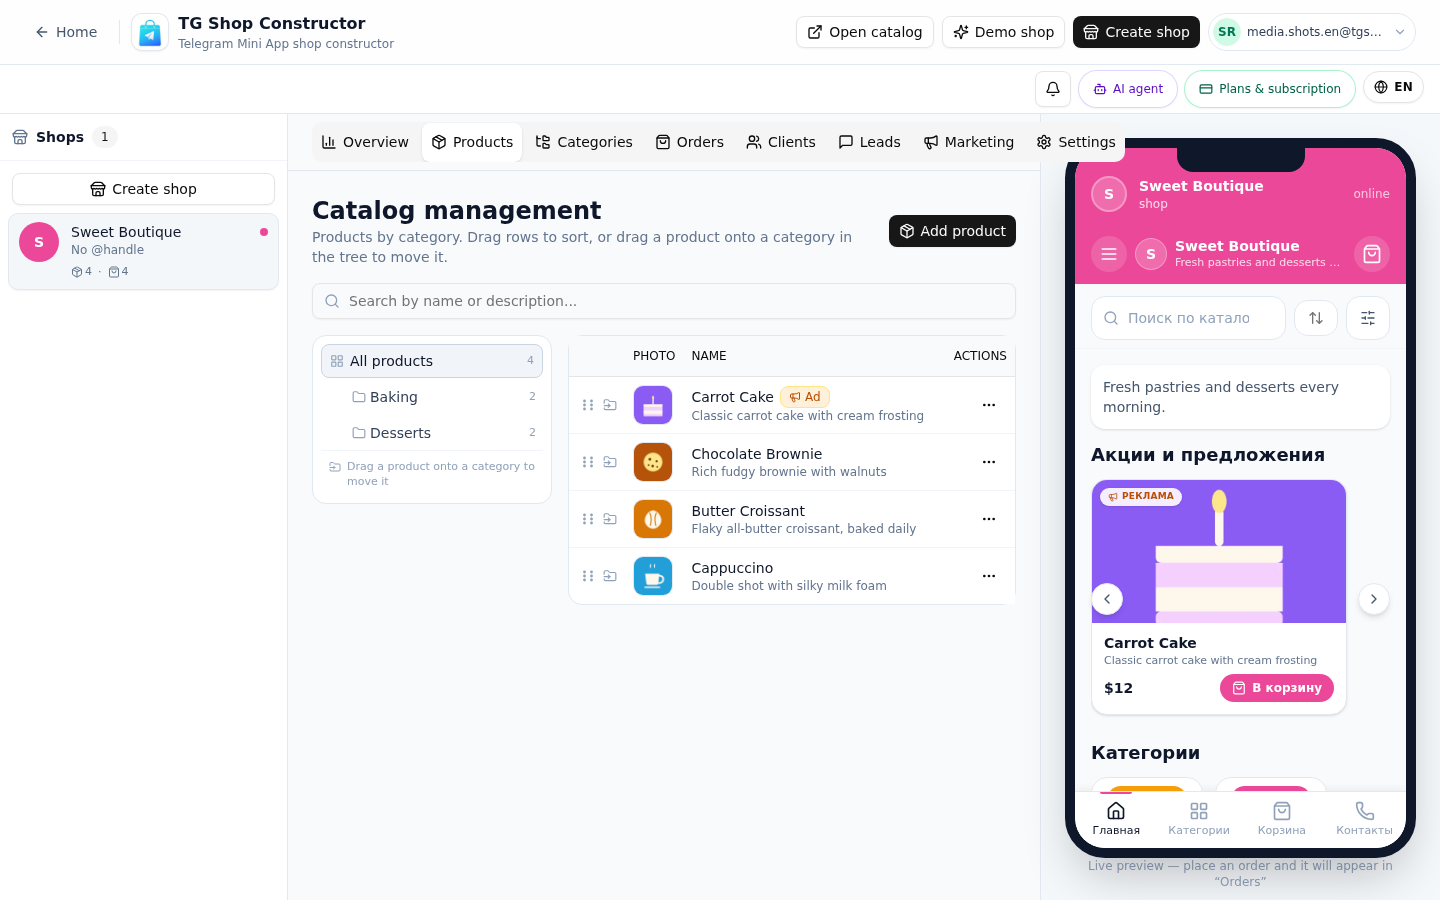Select All products in the category tree
This screenshot has width=1440, height=900.
(x=432, y=361)
